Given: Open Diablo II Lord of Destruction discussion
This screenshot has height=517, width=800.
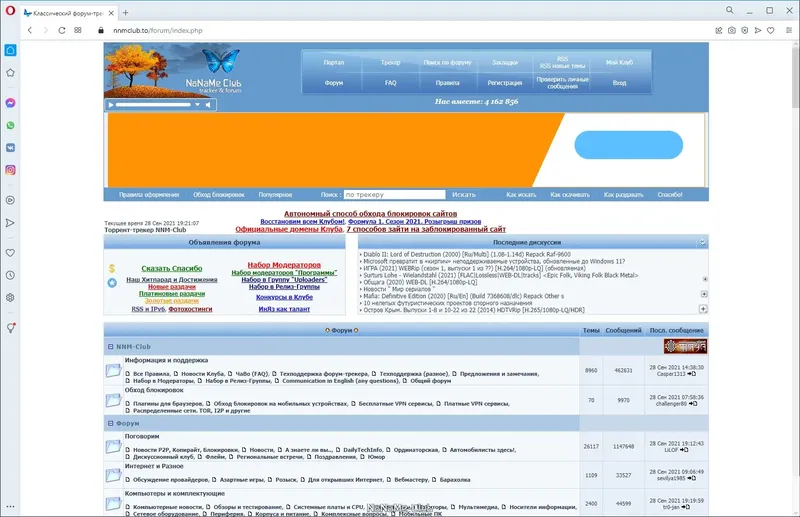Looking at the screenshot, I should point(467,254).
